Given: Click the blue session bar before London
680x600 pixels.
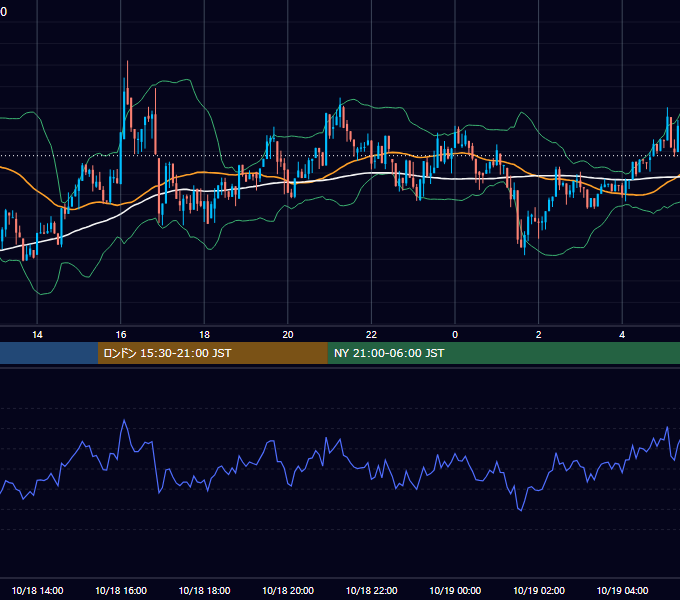Looking at the screenshot, I should 49,353.
